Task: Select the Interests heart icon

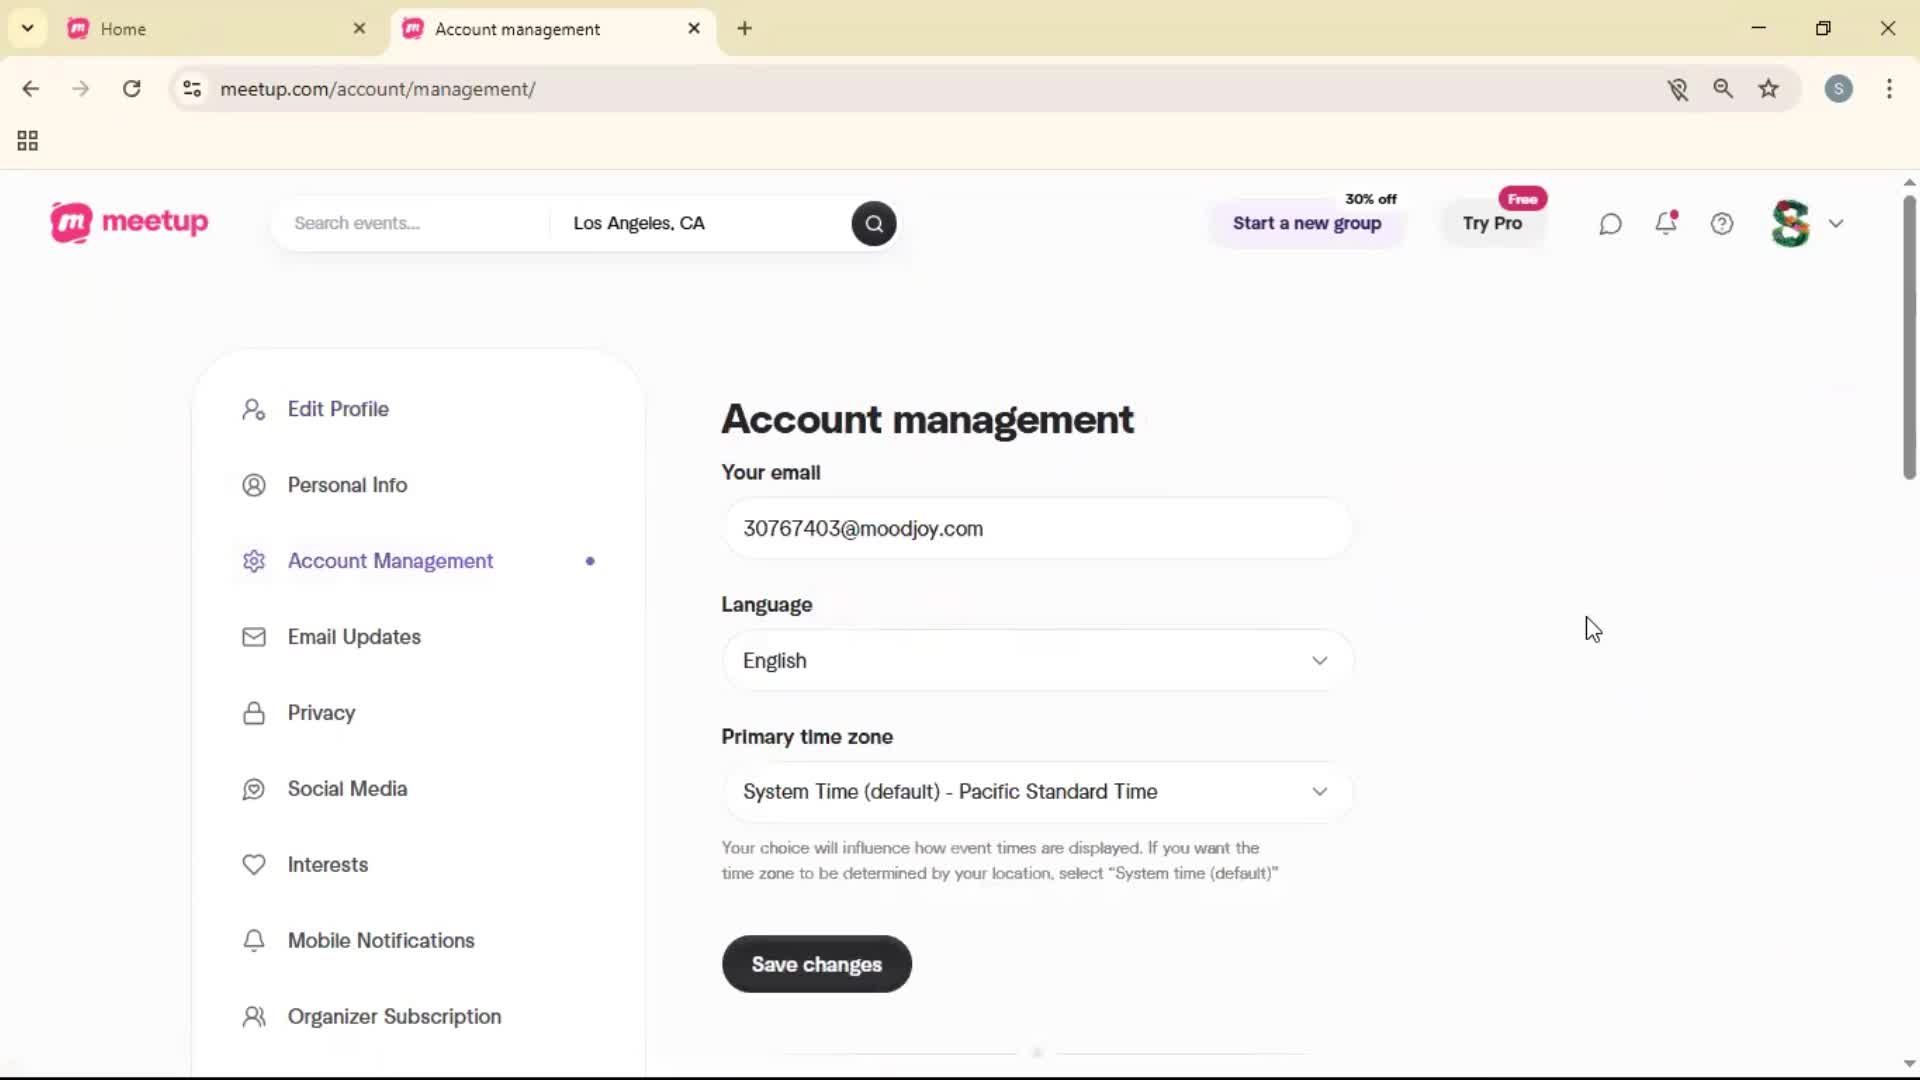Action: point(253,865)
